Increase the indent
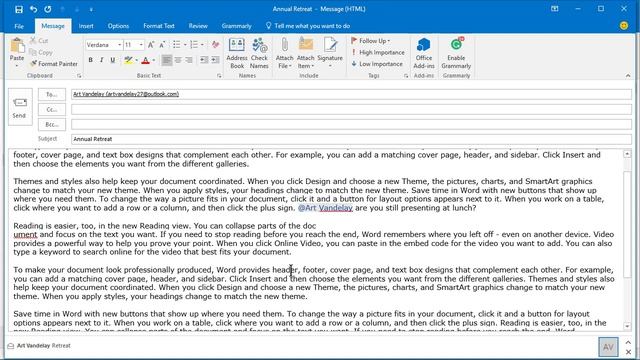 [215, 60]
